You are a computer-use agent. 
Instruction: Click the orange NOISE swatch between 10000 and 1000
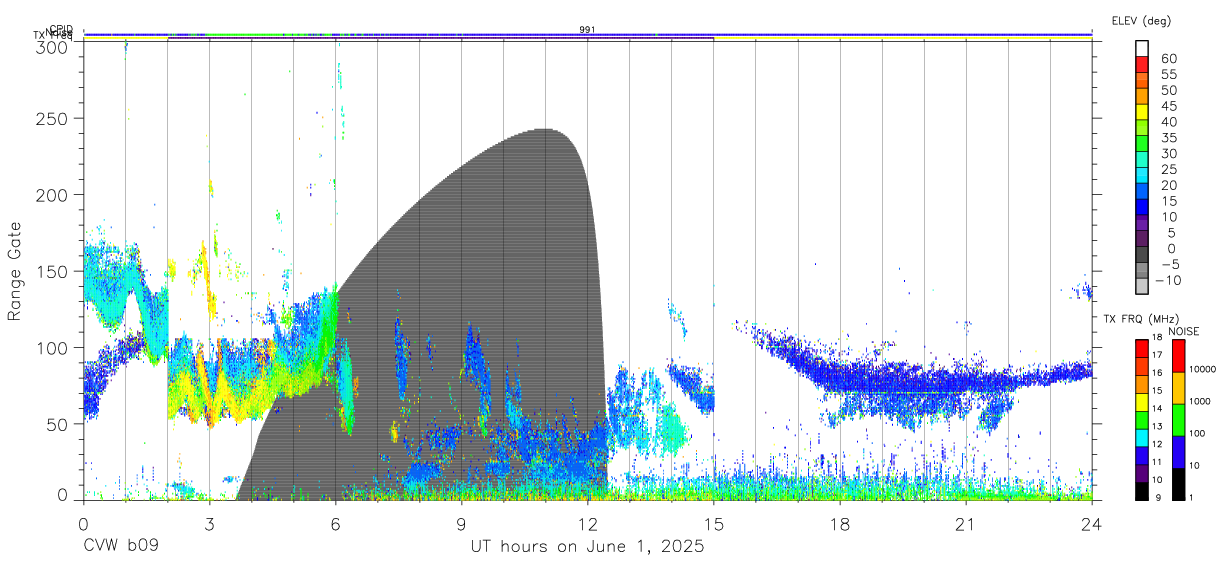pyautogui.click(x=1177, y=388)
